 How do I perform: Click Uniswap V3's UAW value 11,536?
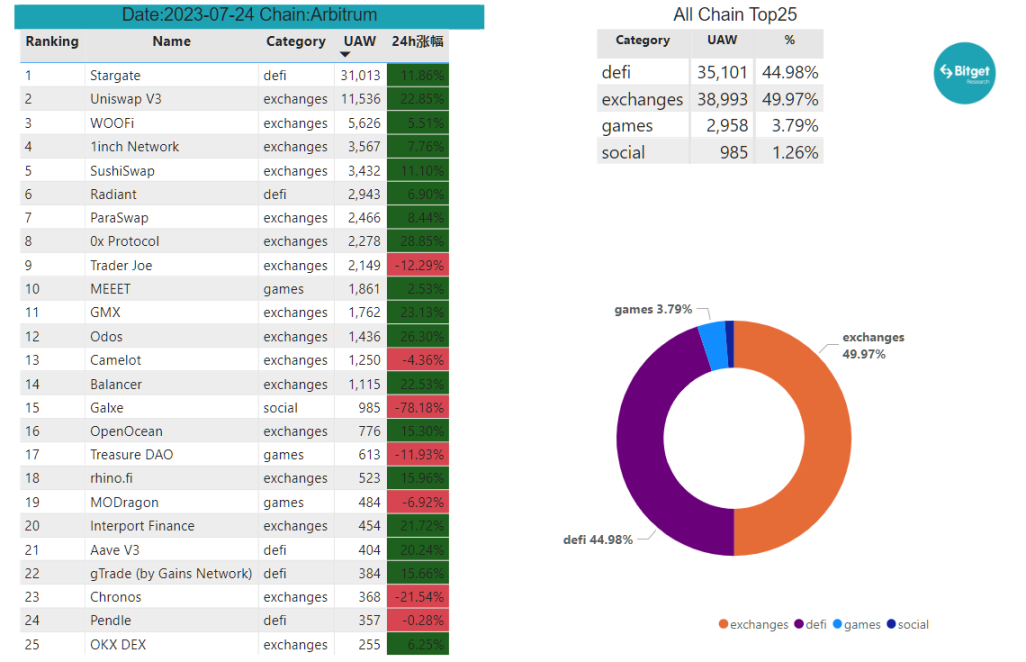point(361,99)
